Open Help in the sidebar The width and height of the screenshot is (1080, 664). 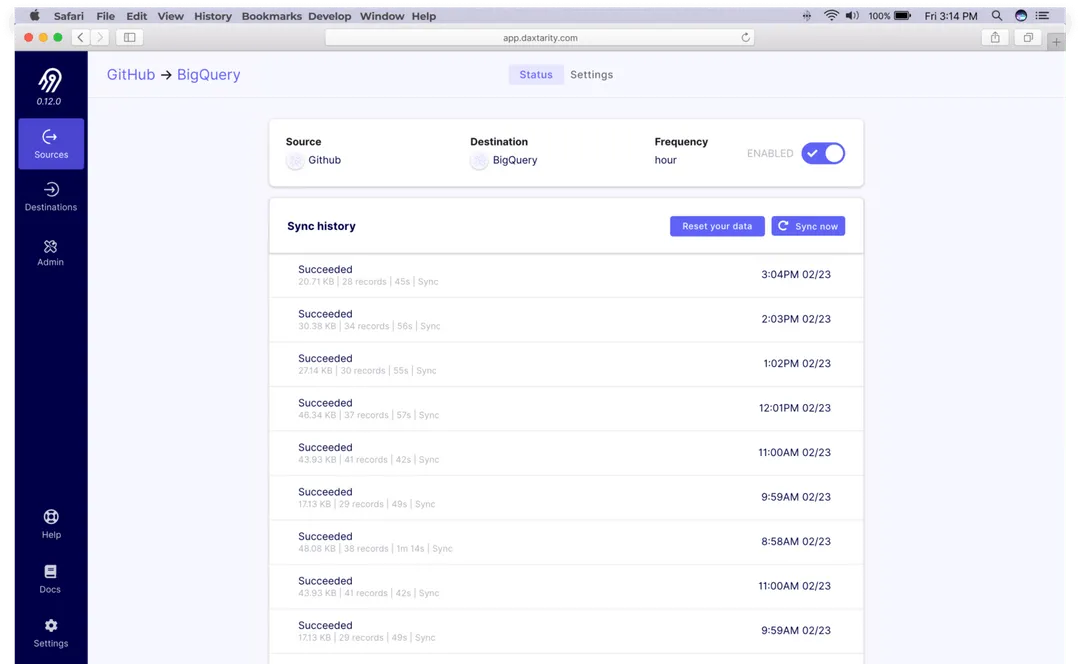(51, 524)
